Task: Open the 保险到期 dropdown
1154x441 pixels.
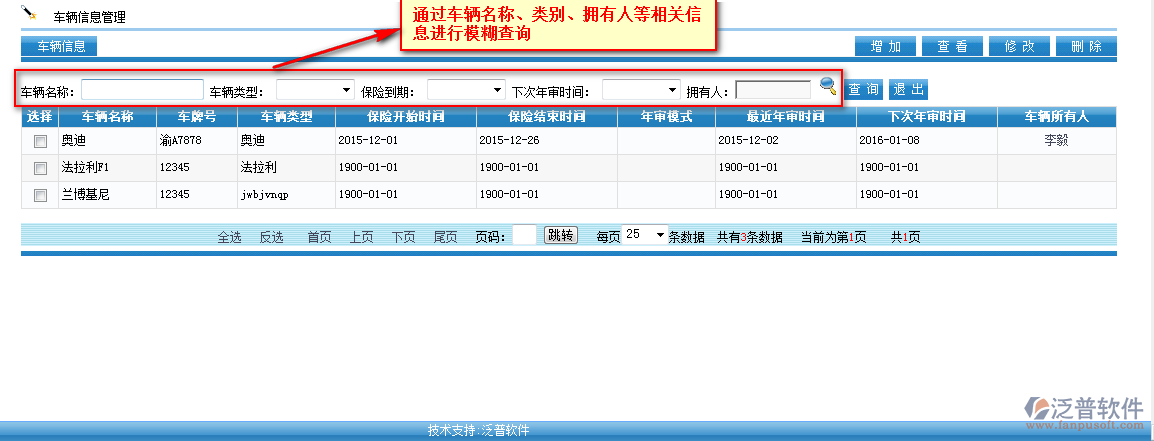Action: [x=466, y=90]
